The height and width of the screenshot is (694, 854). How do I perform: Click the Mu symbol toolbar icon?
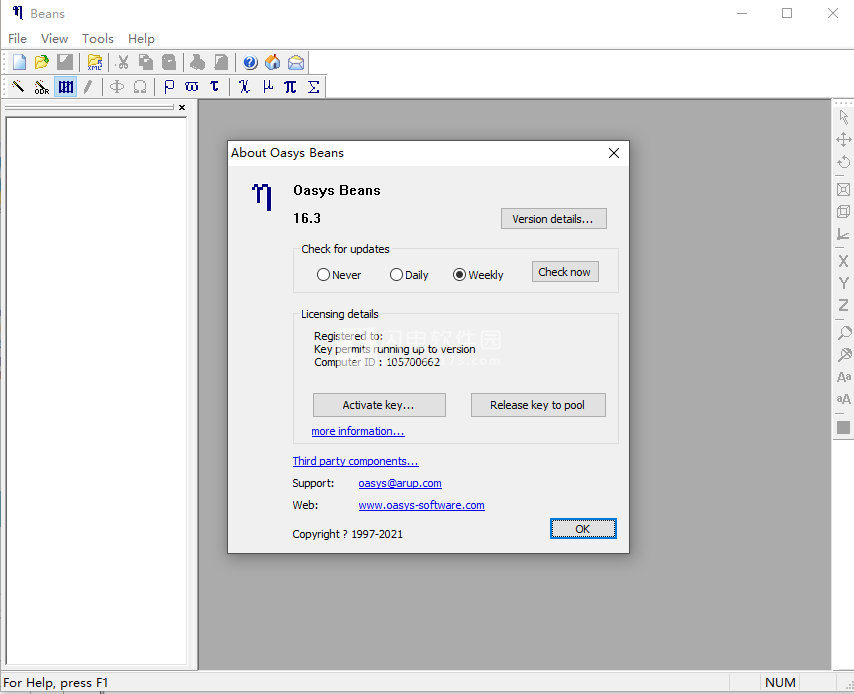[267, 87]
